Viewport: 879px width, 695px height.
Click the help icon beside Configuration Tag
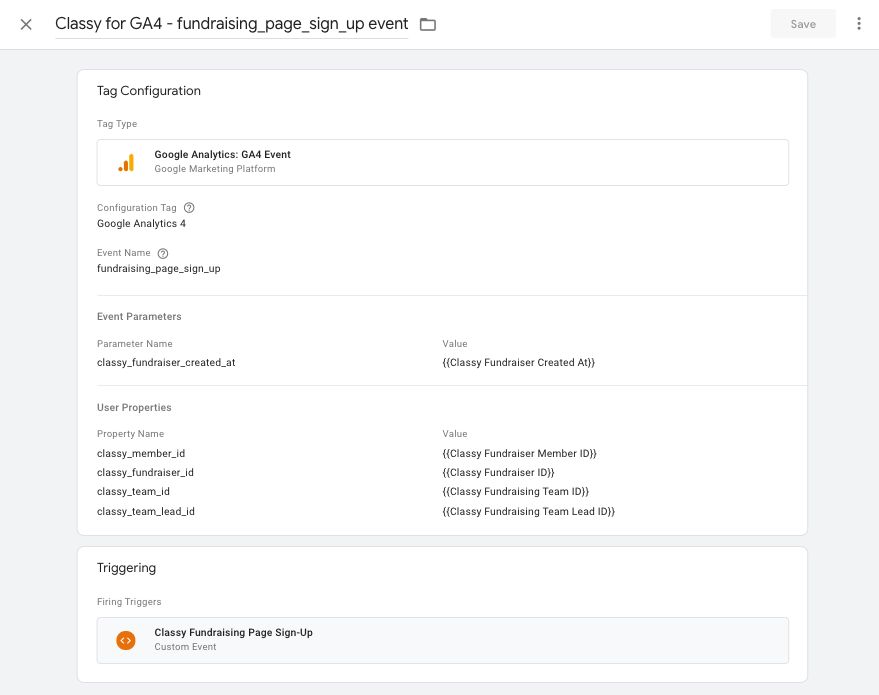tap(189, 208)
